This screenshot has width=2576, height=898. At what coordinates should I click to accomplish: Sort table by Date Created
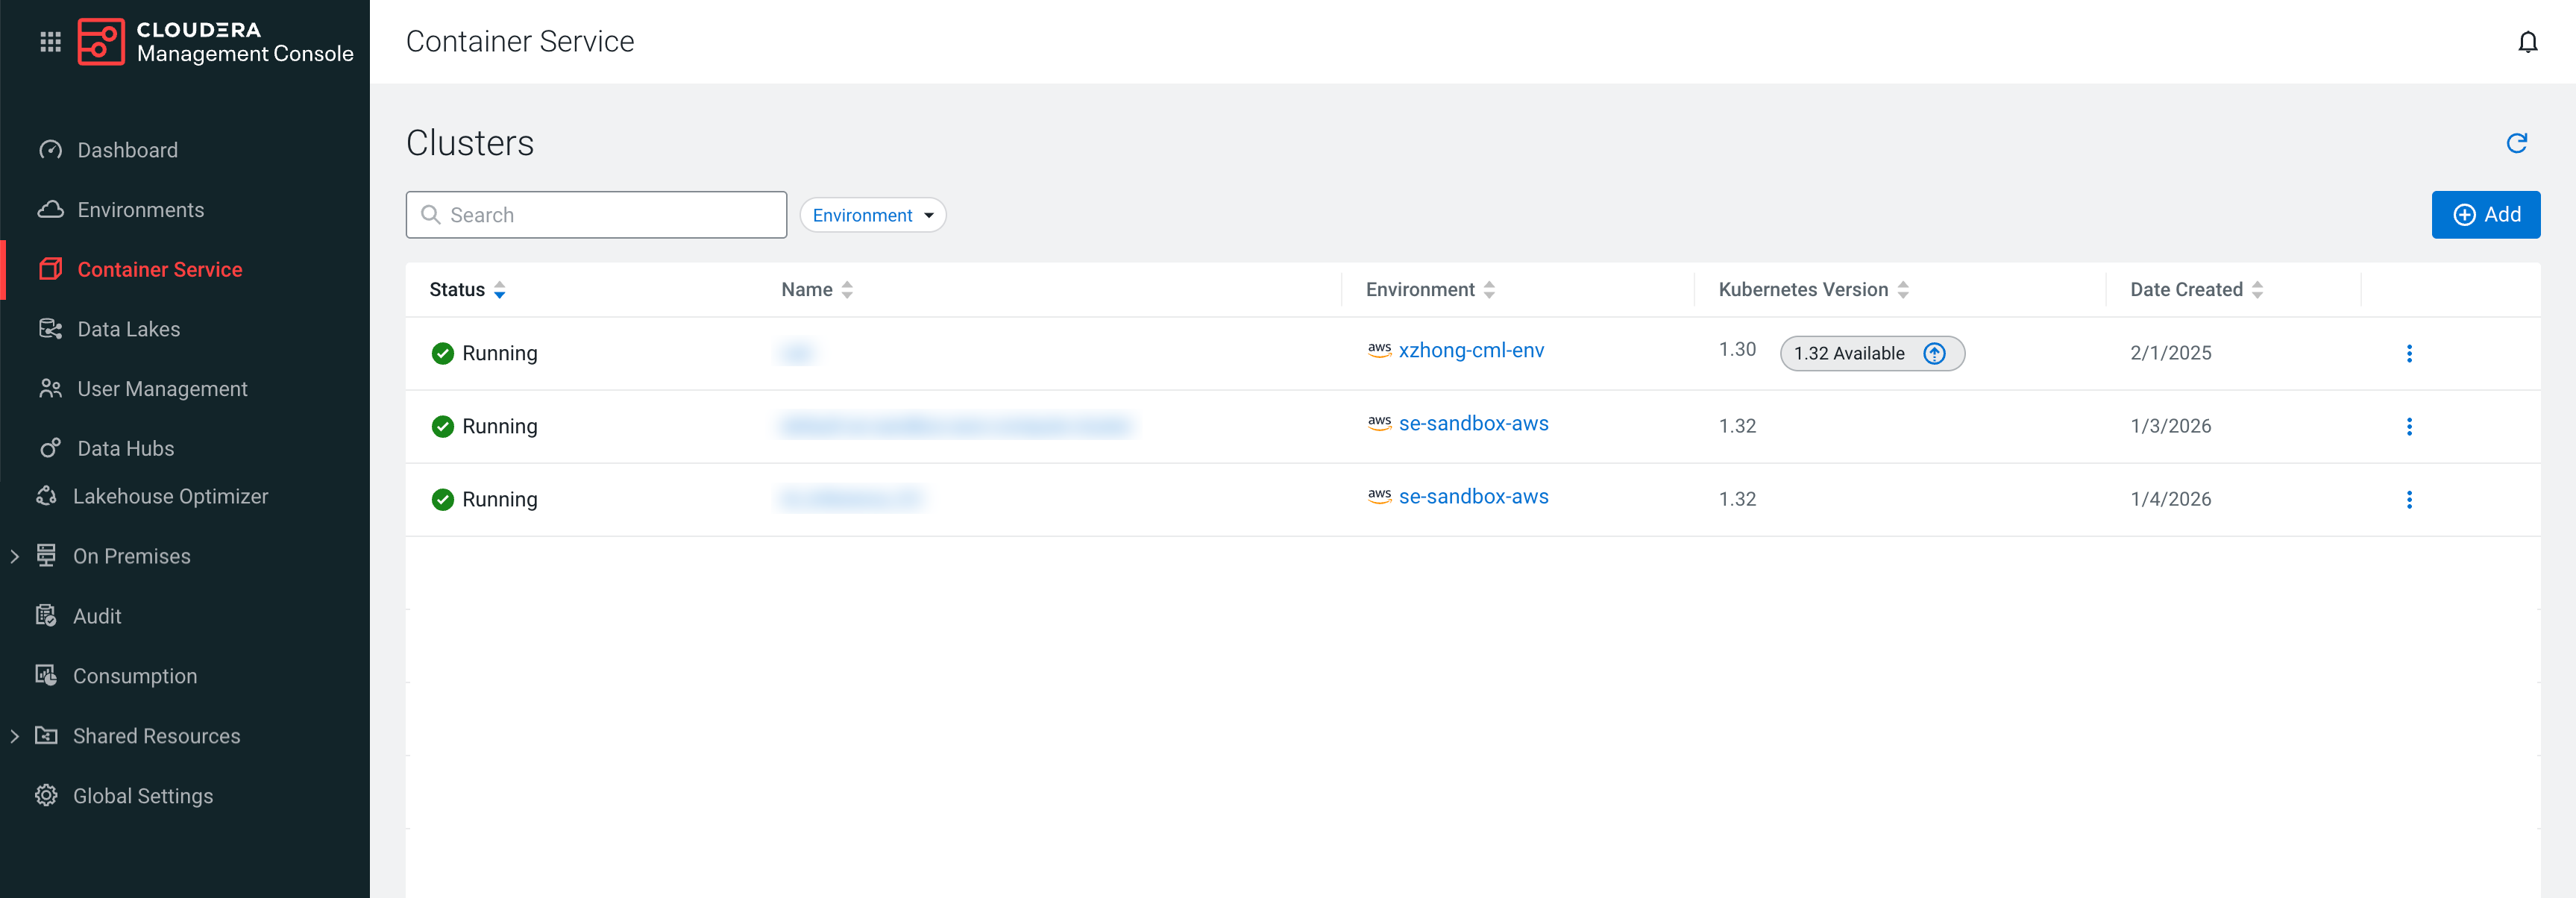tap(2257, 290)
